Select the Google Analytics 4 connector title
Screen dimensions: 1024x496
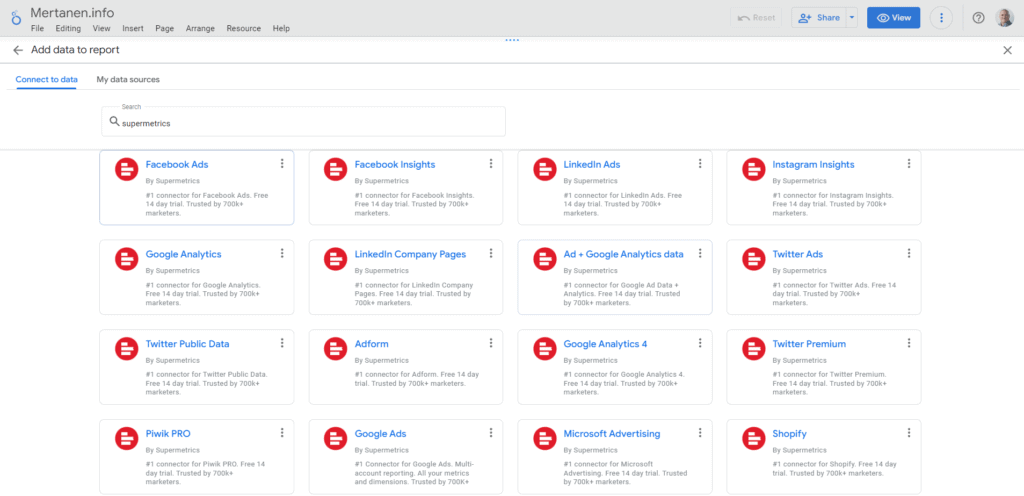605,344
